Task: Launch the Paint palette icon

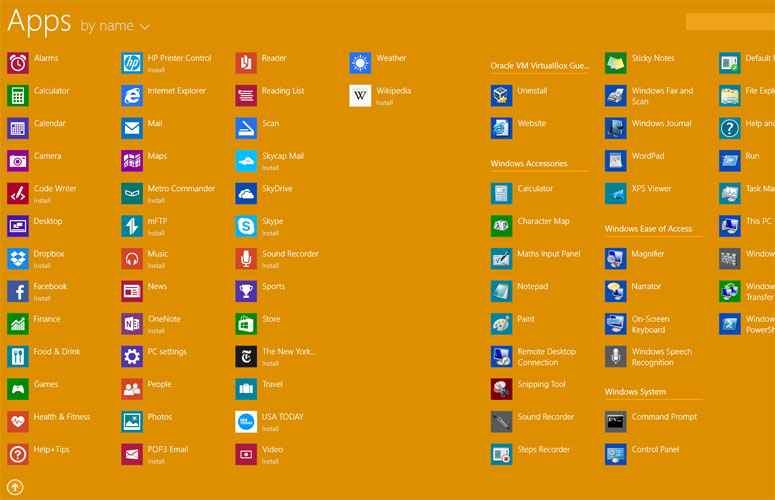Action: [x=502, y=324]
